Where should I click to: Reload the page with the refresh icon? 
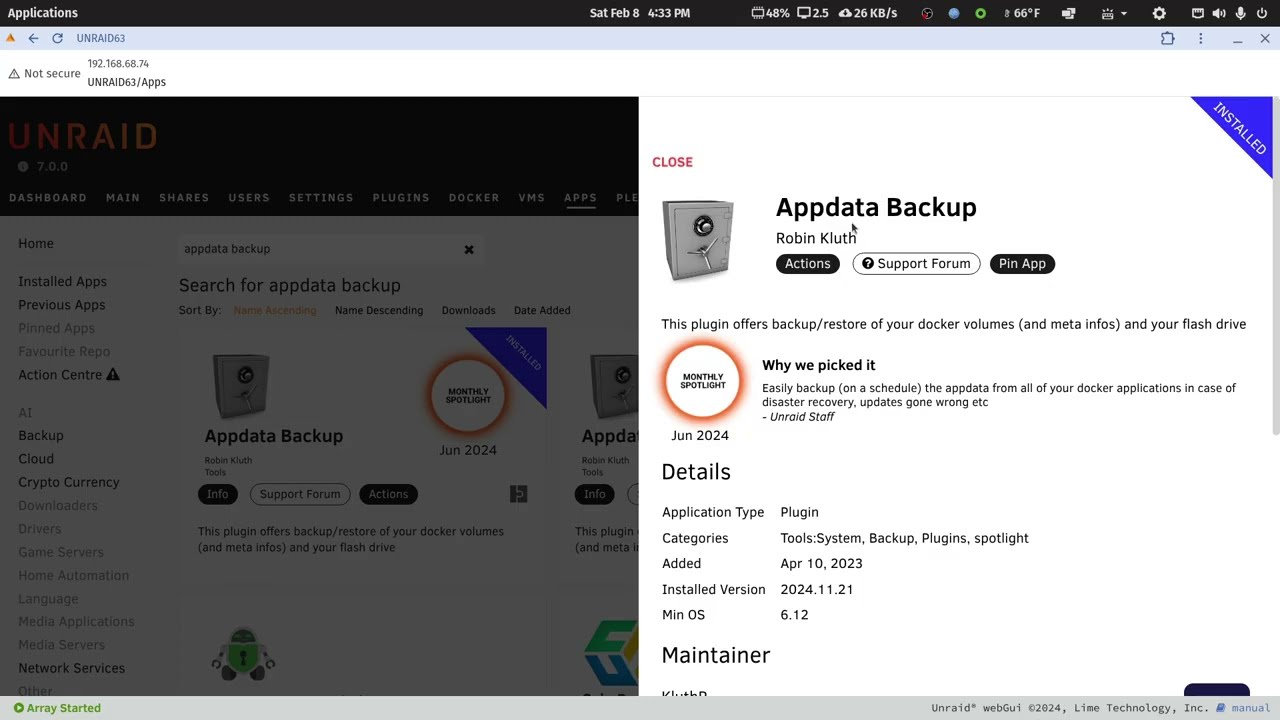tap(57, 38)
